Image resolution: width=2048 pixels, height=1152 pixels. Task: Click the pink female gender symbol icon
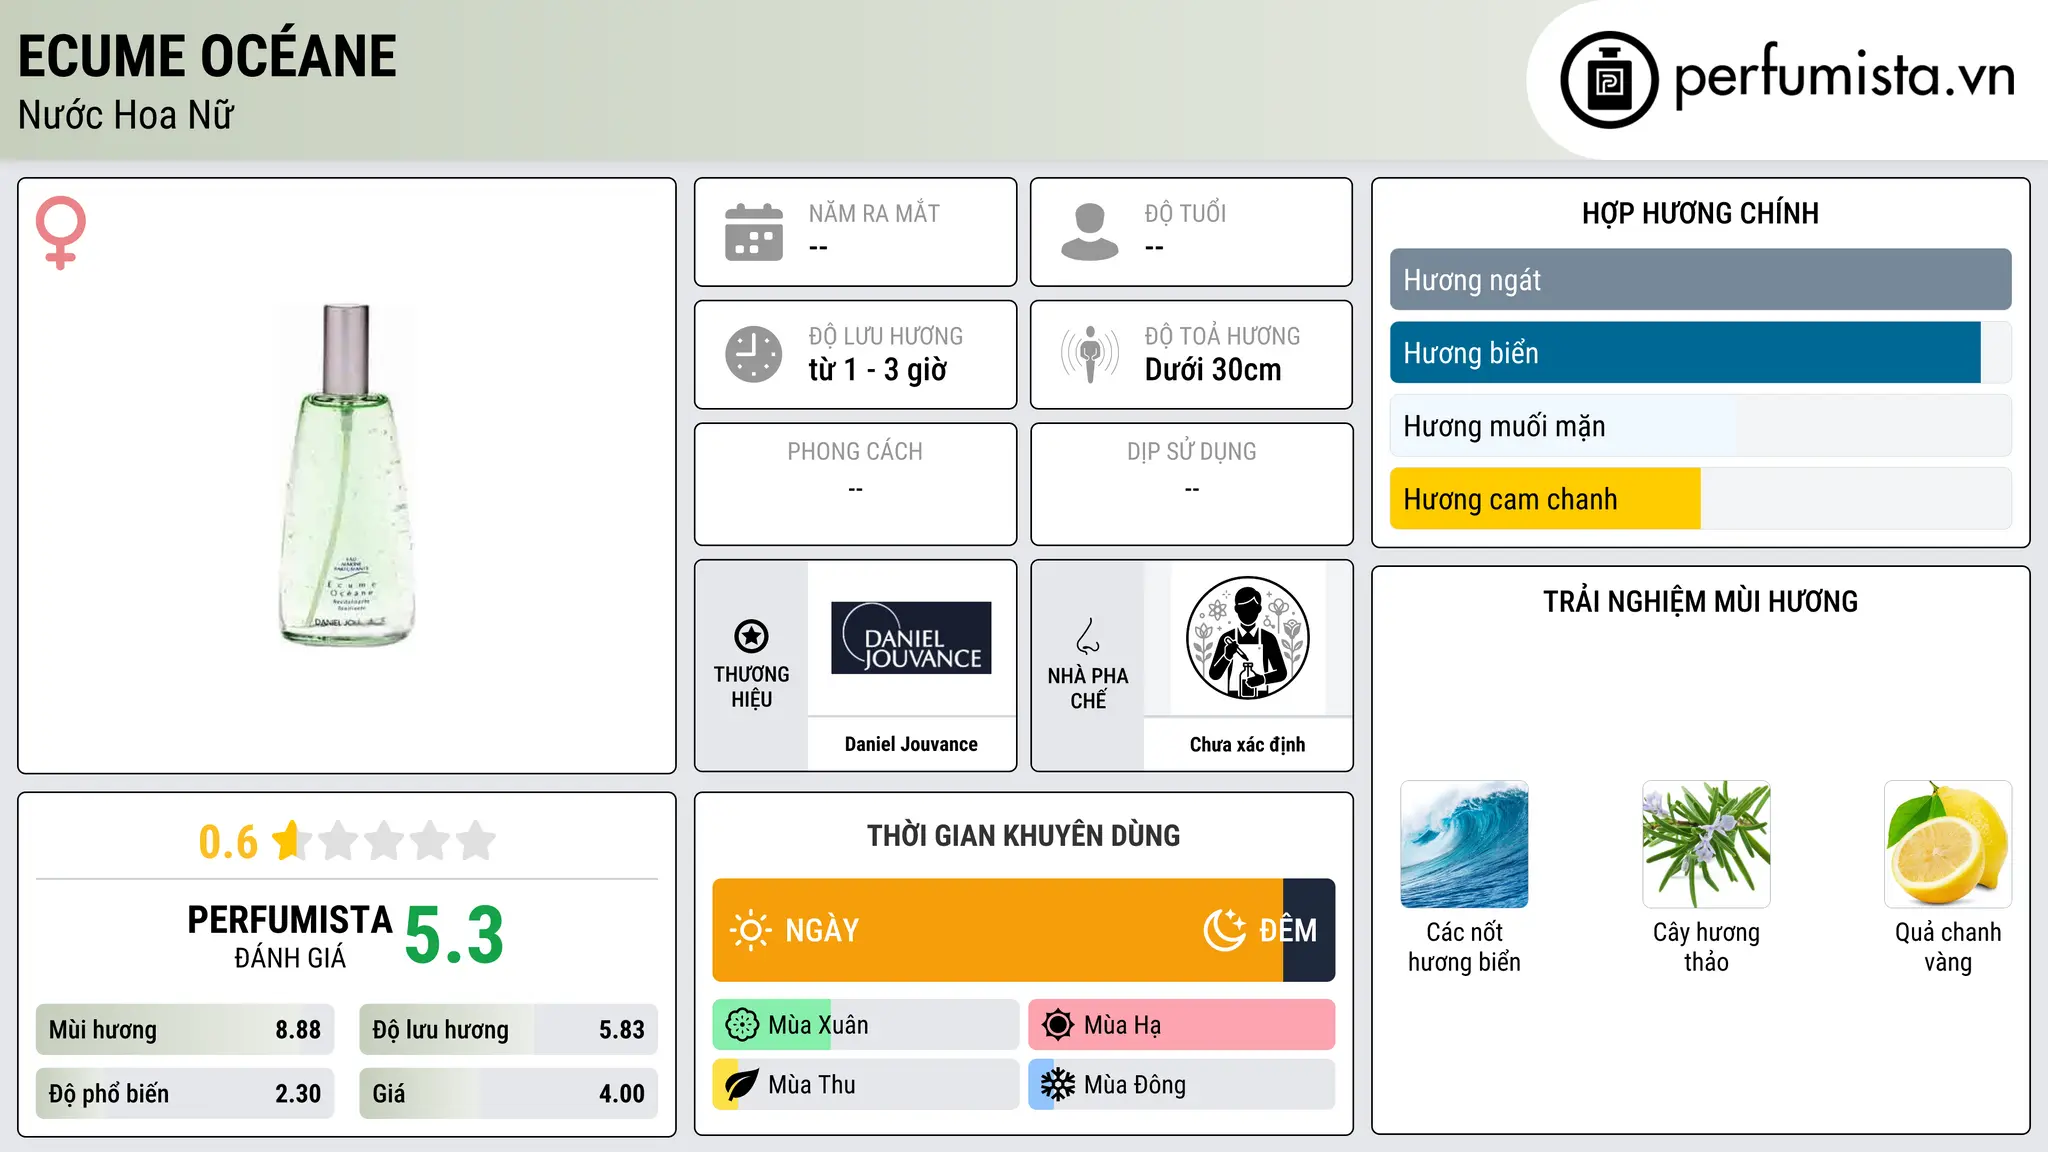pos(61,232)
